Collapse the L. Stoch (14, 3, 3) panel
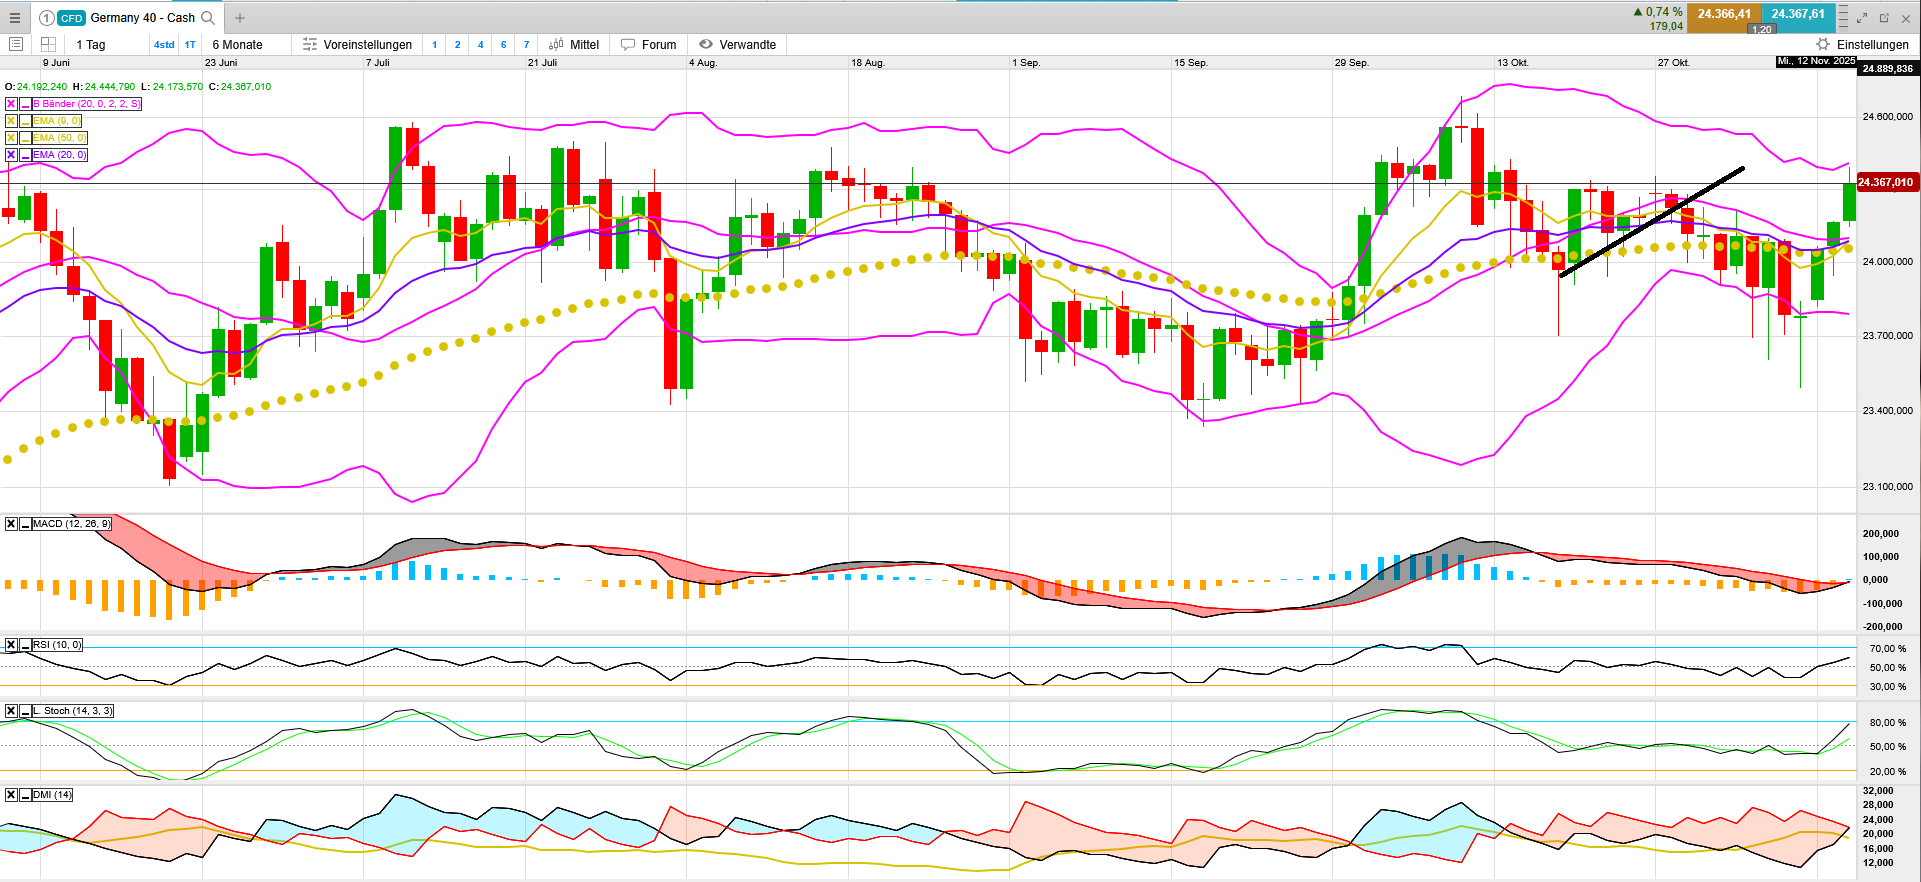 click(x=25, y=711)
